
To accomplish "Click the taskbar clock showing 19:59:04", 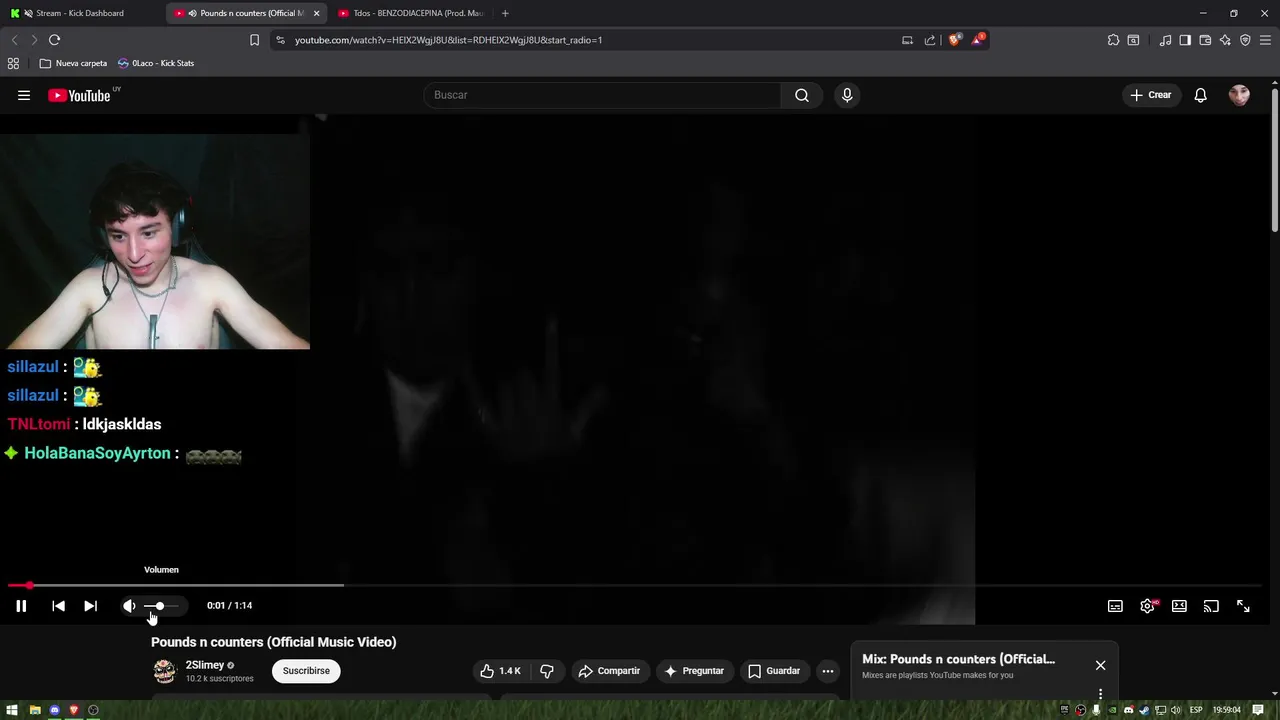I will click(x=1227, y=710).
